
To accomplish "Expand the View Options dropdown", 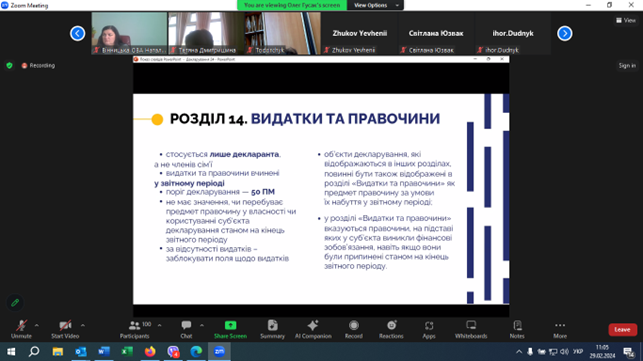I will pyautogui.click(x=375, y=5).
